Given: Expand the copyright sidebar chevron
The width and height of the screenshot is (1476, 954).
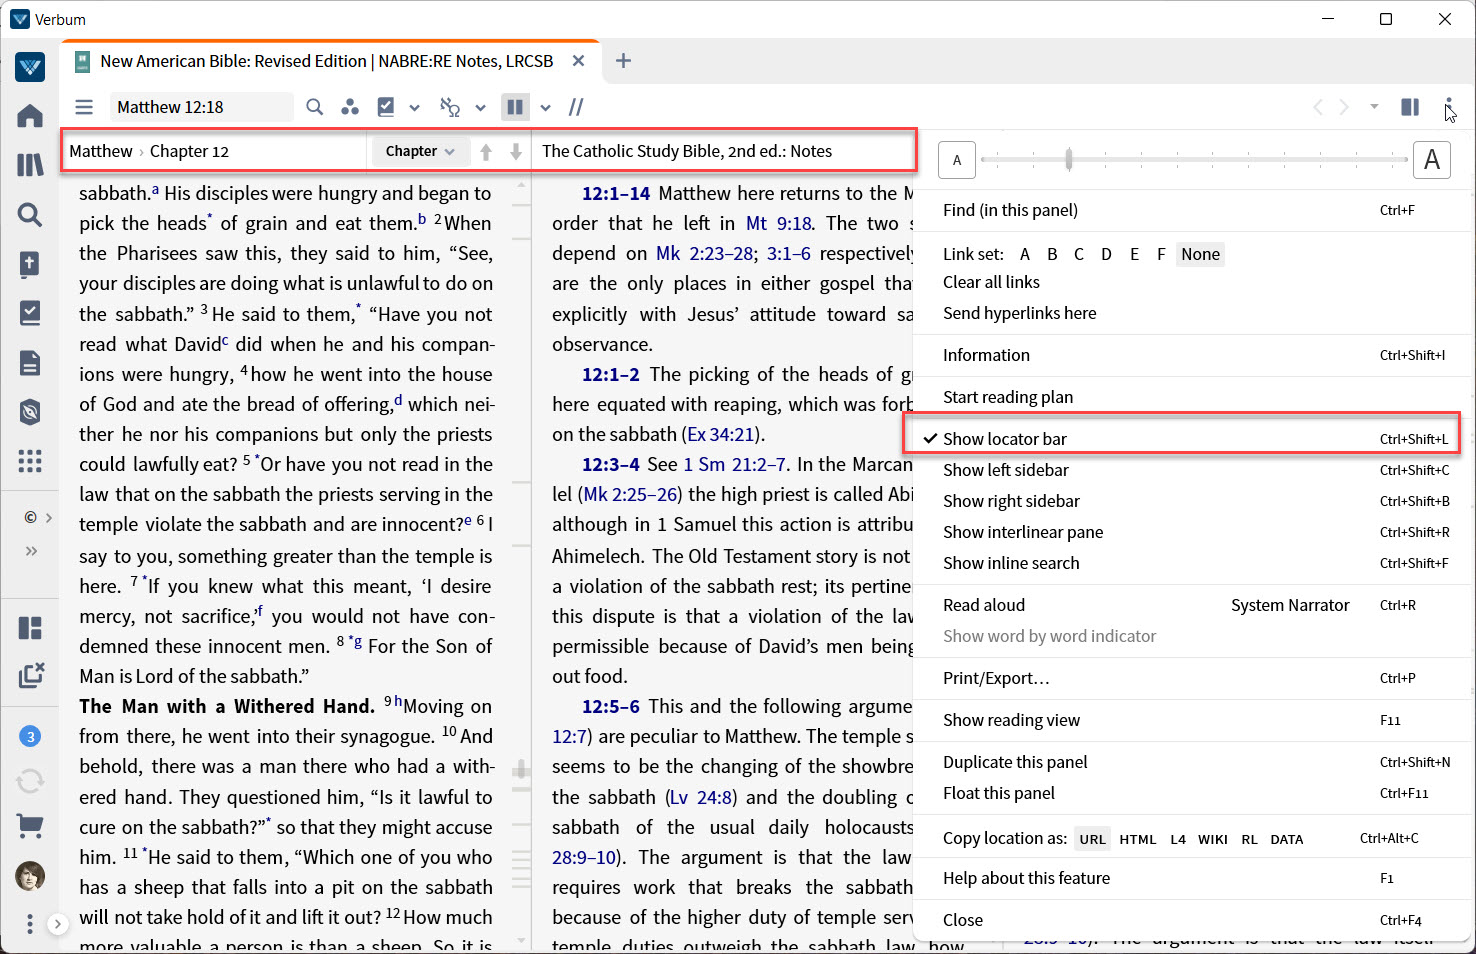Looking at the screenshot, I should 48,517.
